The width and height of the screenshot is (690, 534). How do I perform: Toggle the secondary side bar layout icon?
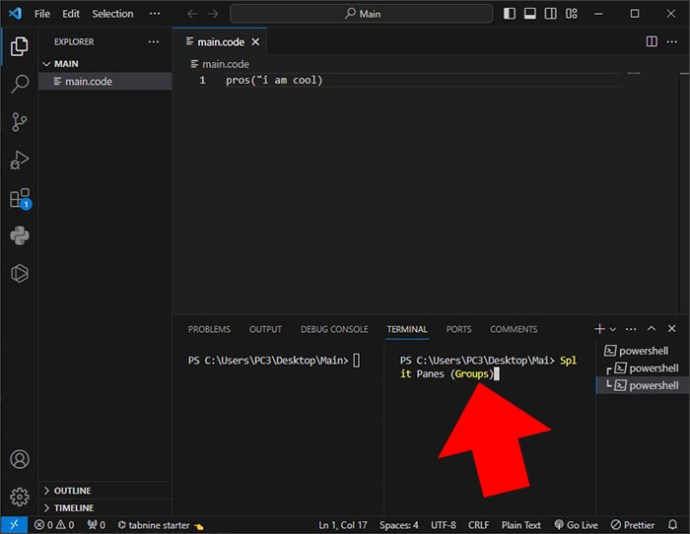pyautogui.click(x=551, y=14)
